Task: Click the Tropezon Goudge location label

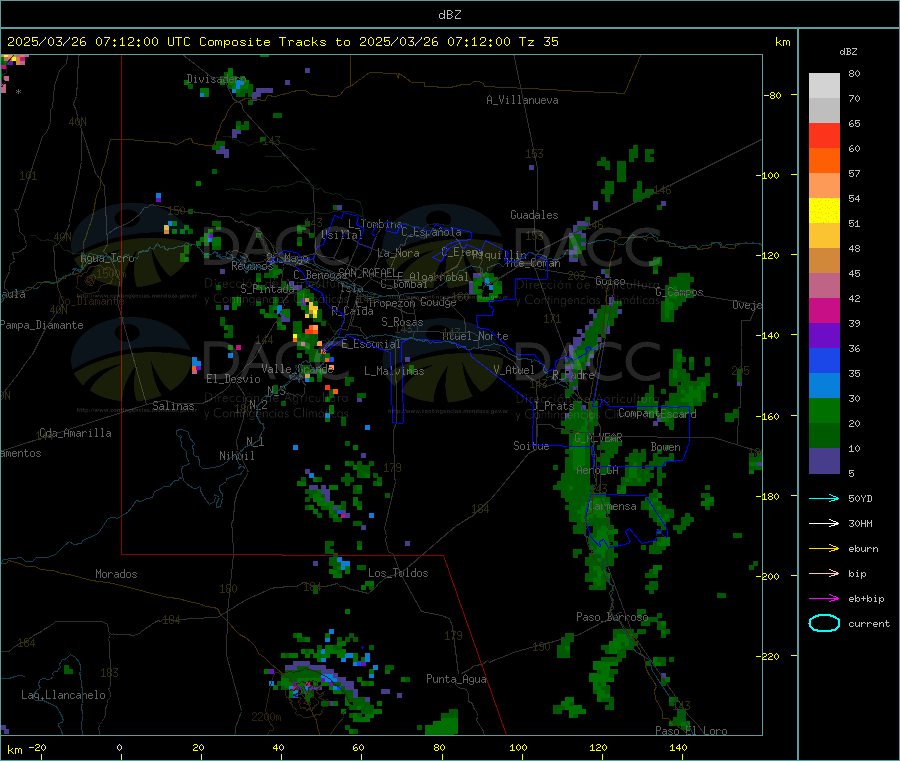Action: 412,302
